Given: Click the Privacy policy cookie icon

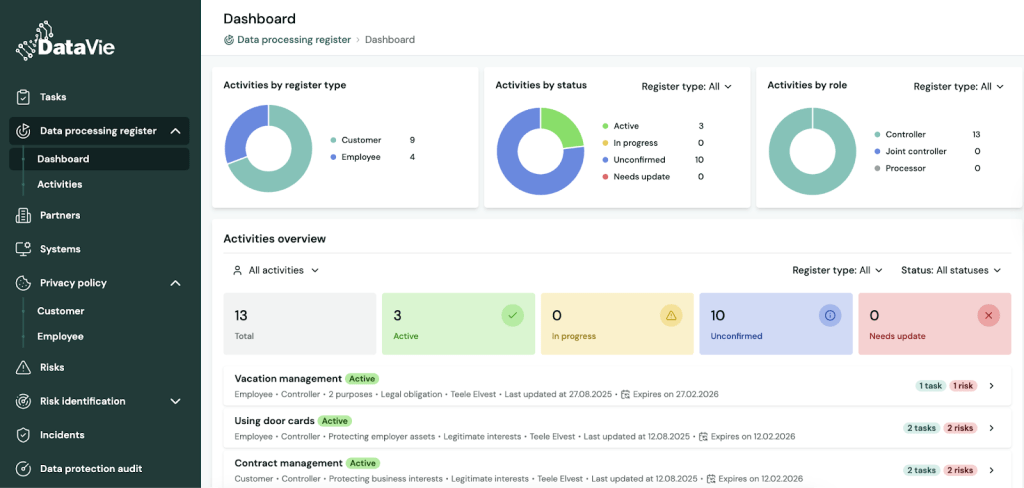Looking at the screenshot, I should (24, 283).
